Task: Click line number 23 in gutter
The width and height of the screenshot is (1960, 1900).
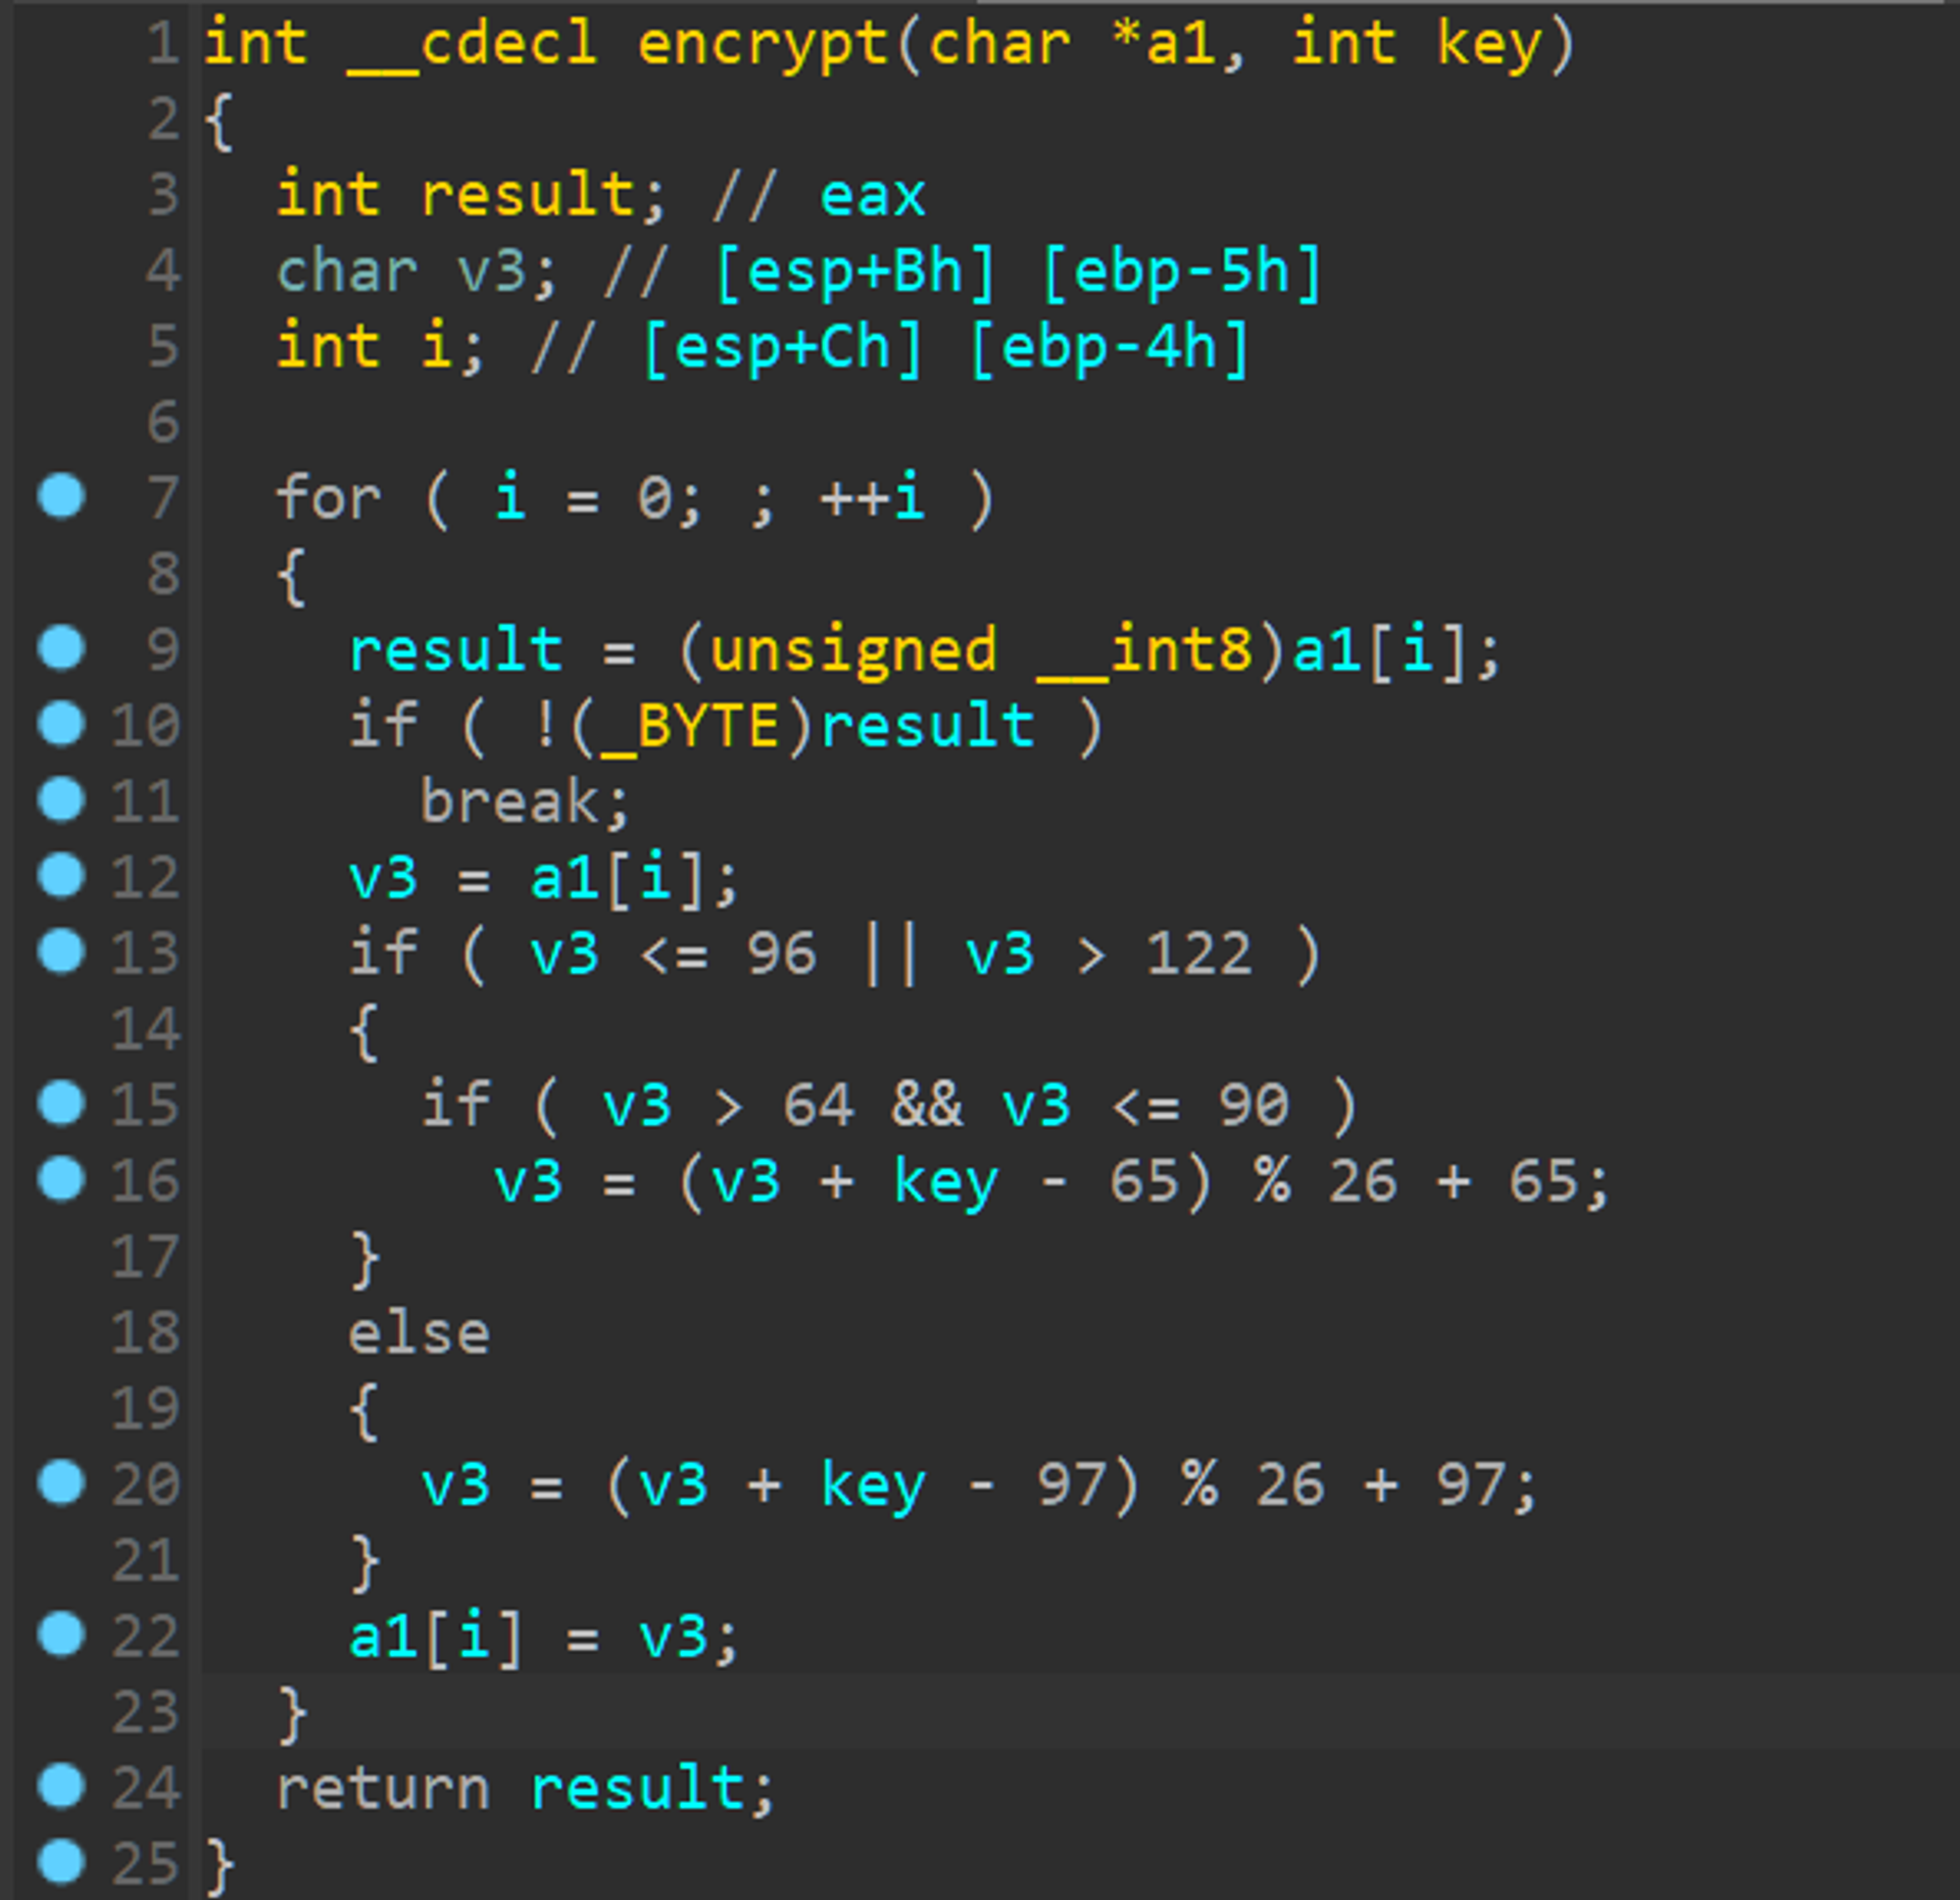Action: pos(145,1711)
